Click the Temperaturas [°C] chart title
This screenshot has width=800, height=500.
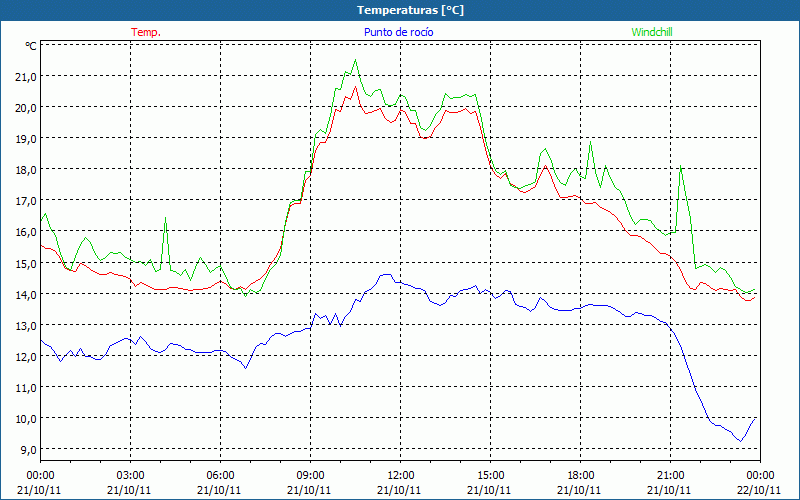click(x=410, y=10)
